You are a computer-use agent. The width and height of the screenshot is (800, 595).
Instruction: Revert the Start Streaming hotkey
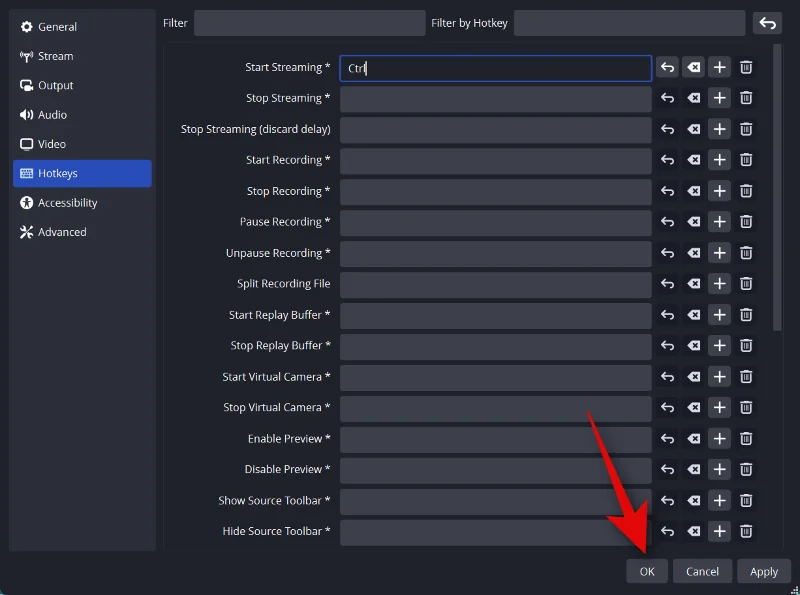(x=667, y=67)
